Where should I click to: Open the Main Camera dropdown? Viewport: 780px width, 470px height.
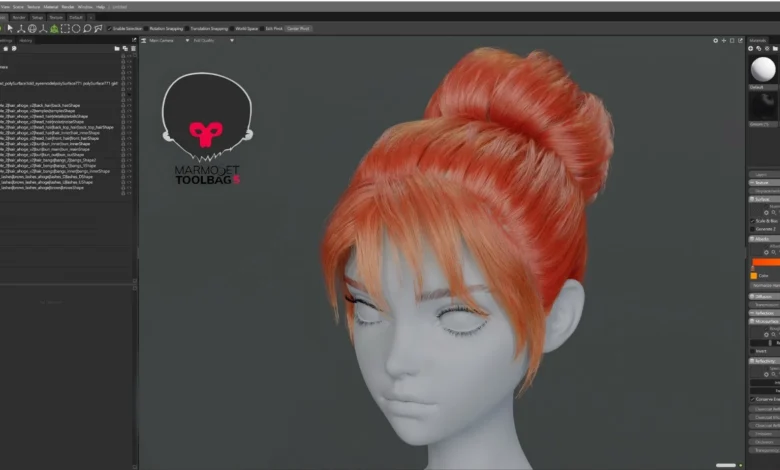click(x=187, y=40)
